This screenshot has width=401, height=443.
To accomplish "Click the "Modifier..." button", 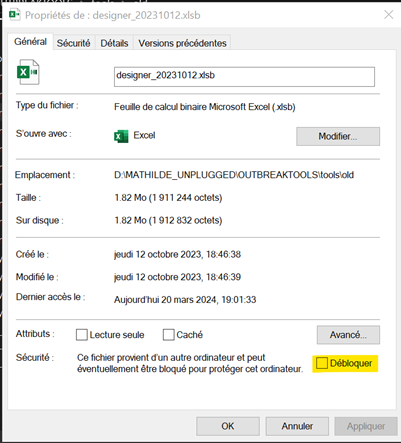I will tap(338, 136).
